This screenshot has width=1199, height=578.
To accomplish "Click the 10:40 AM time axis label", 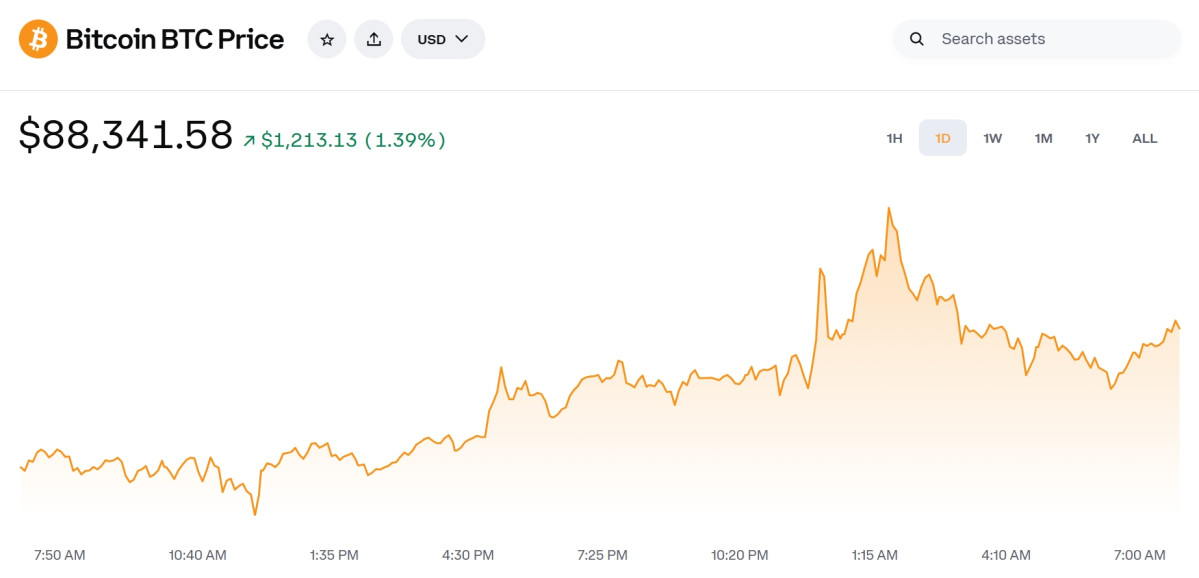I will (x=198, y=554).
